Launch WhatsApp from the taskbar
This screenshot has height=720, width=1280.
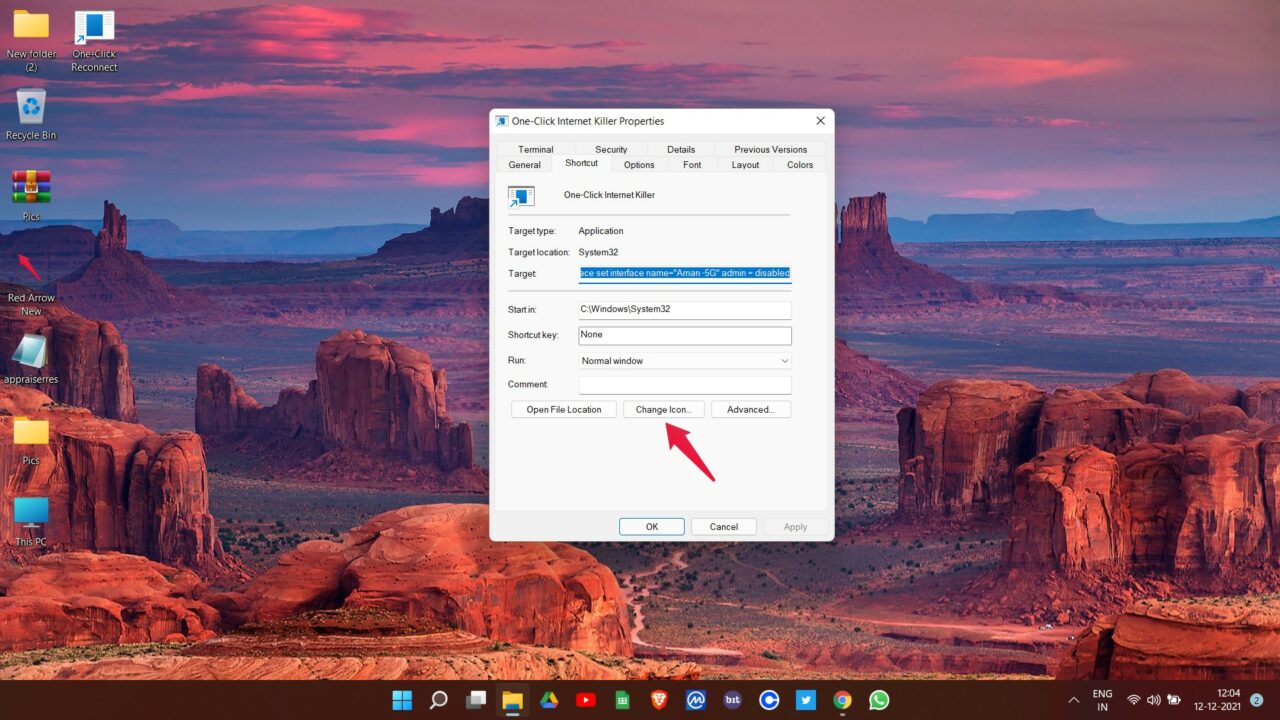[879, 700]
